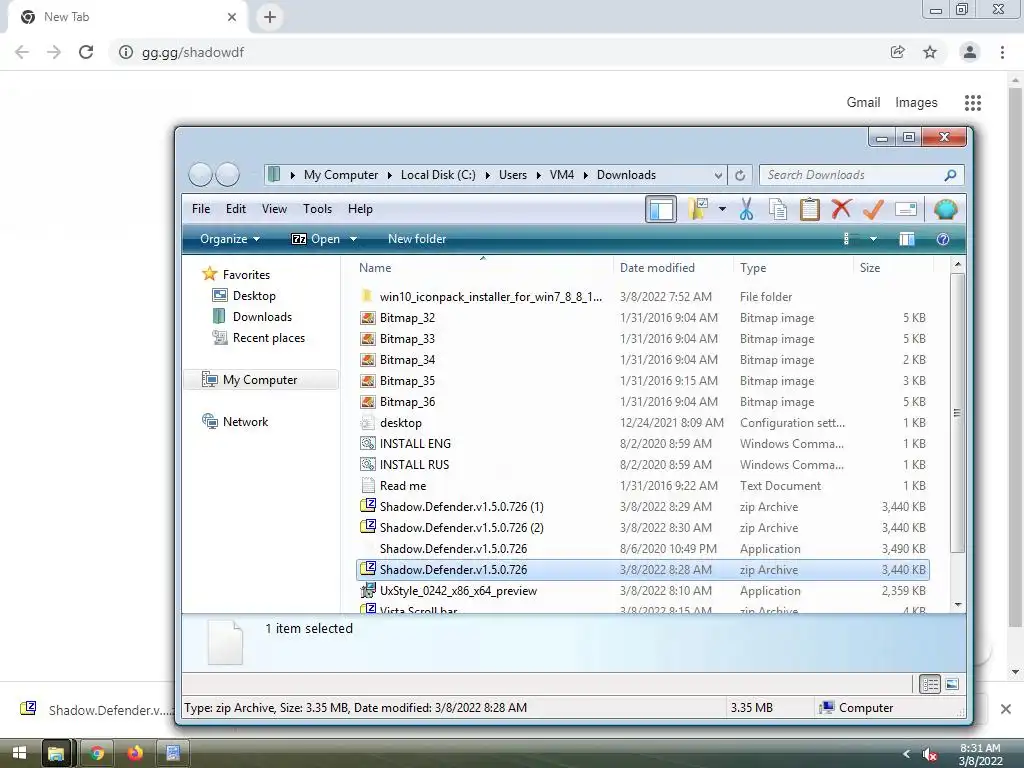Select My Computer in navigation pane

(260, 379)
